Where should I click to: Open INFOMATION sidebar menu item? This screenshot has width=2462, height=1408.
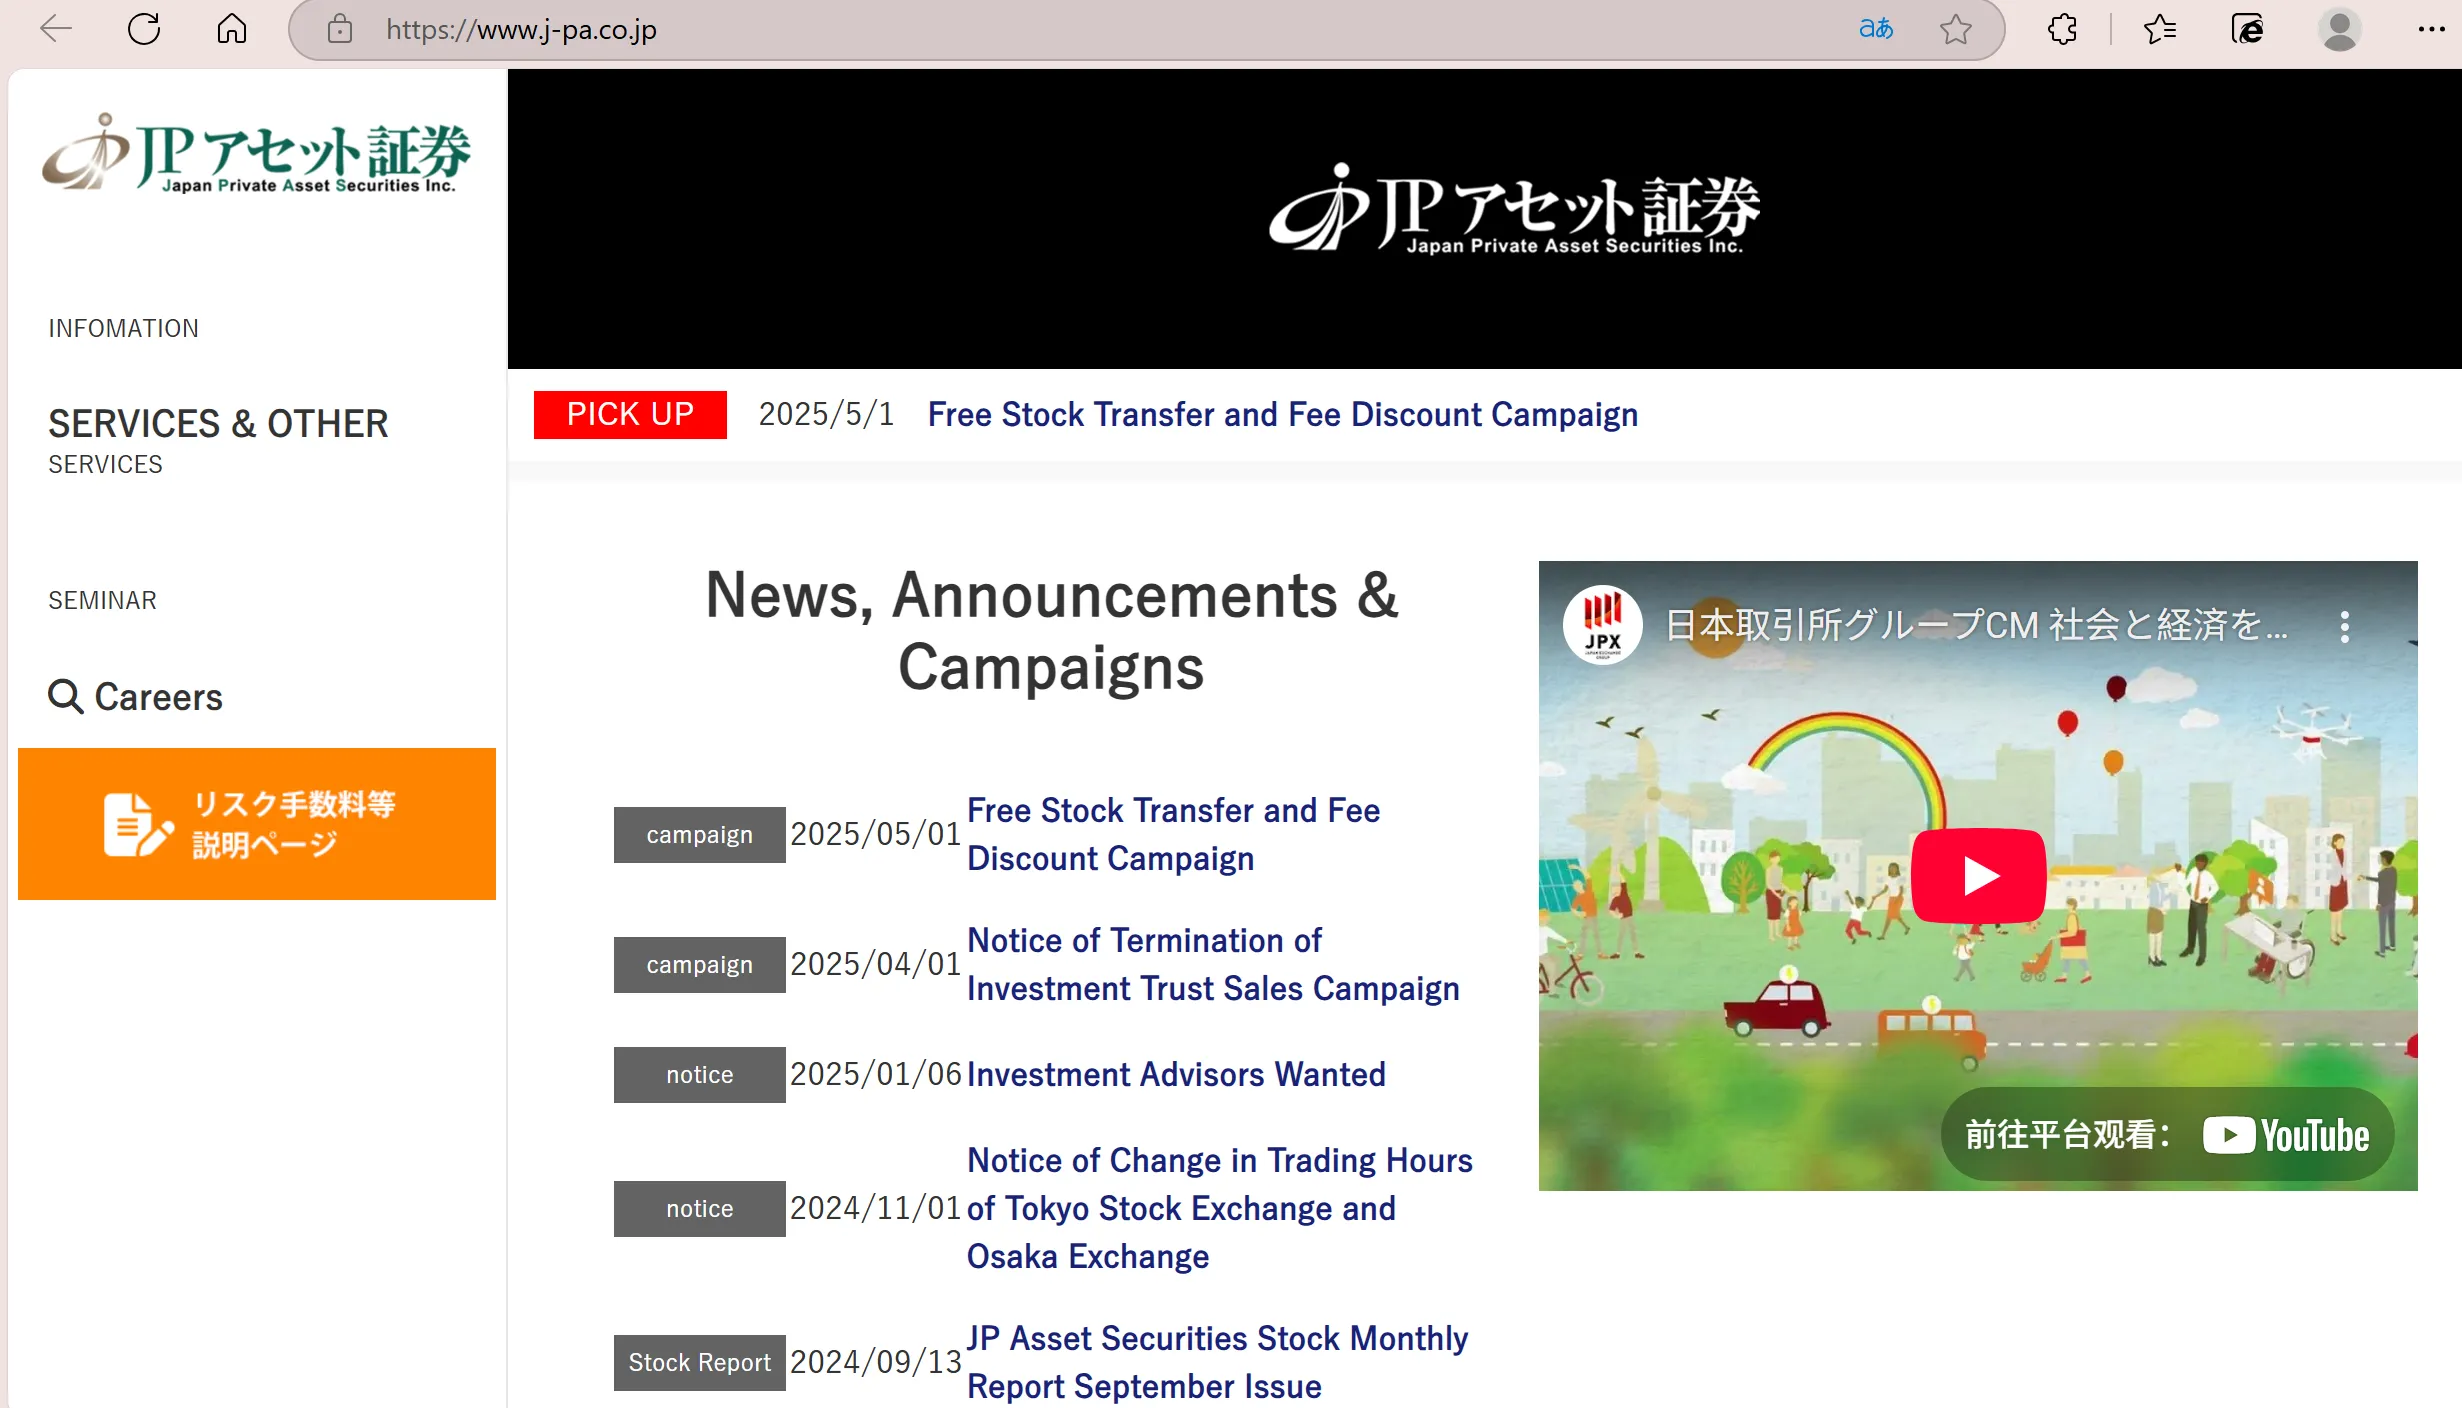[124, 328]
